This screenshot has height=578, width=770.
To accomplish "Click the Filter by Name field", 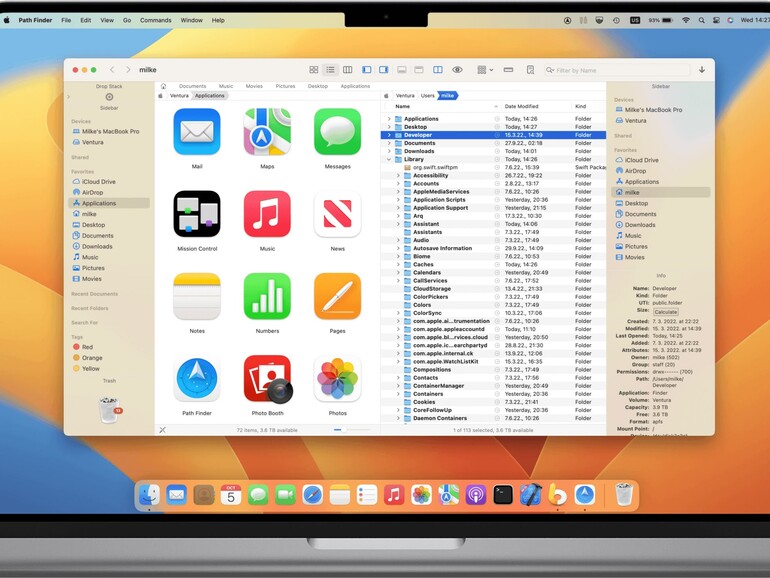I will [x=616, y=70].
